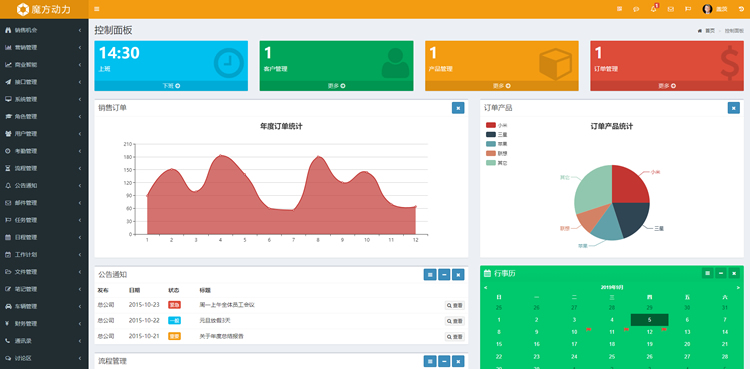Open the mail envelope icon in top bar
750x369 pixels.
671,9
